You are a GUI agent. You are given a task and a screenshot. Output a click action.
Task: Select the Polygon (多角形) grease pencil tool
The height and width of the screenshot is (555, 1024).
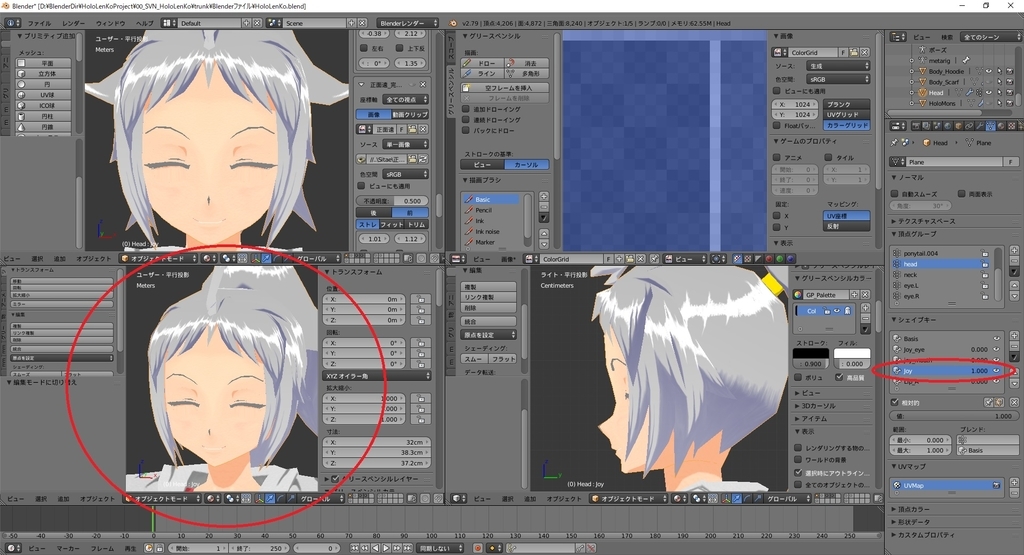(x=528, y=74)
